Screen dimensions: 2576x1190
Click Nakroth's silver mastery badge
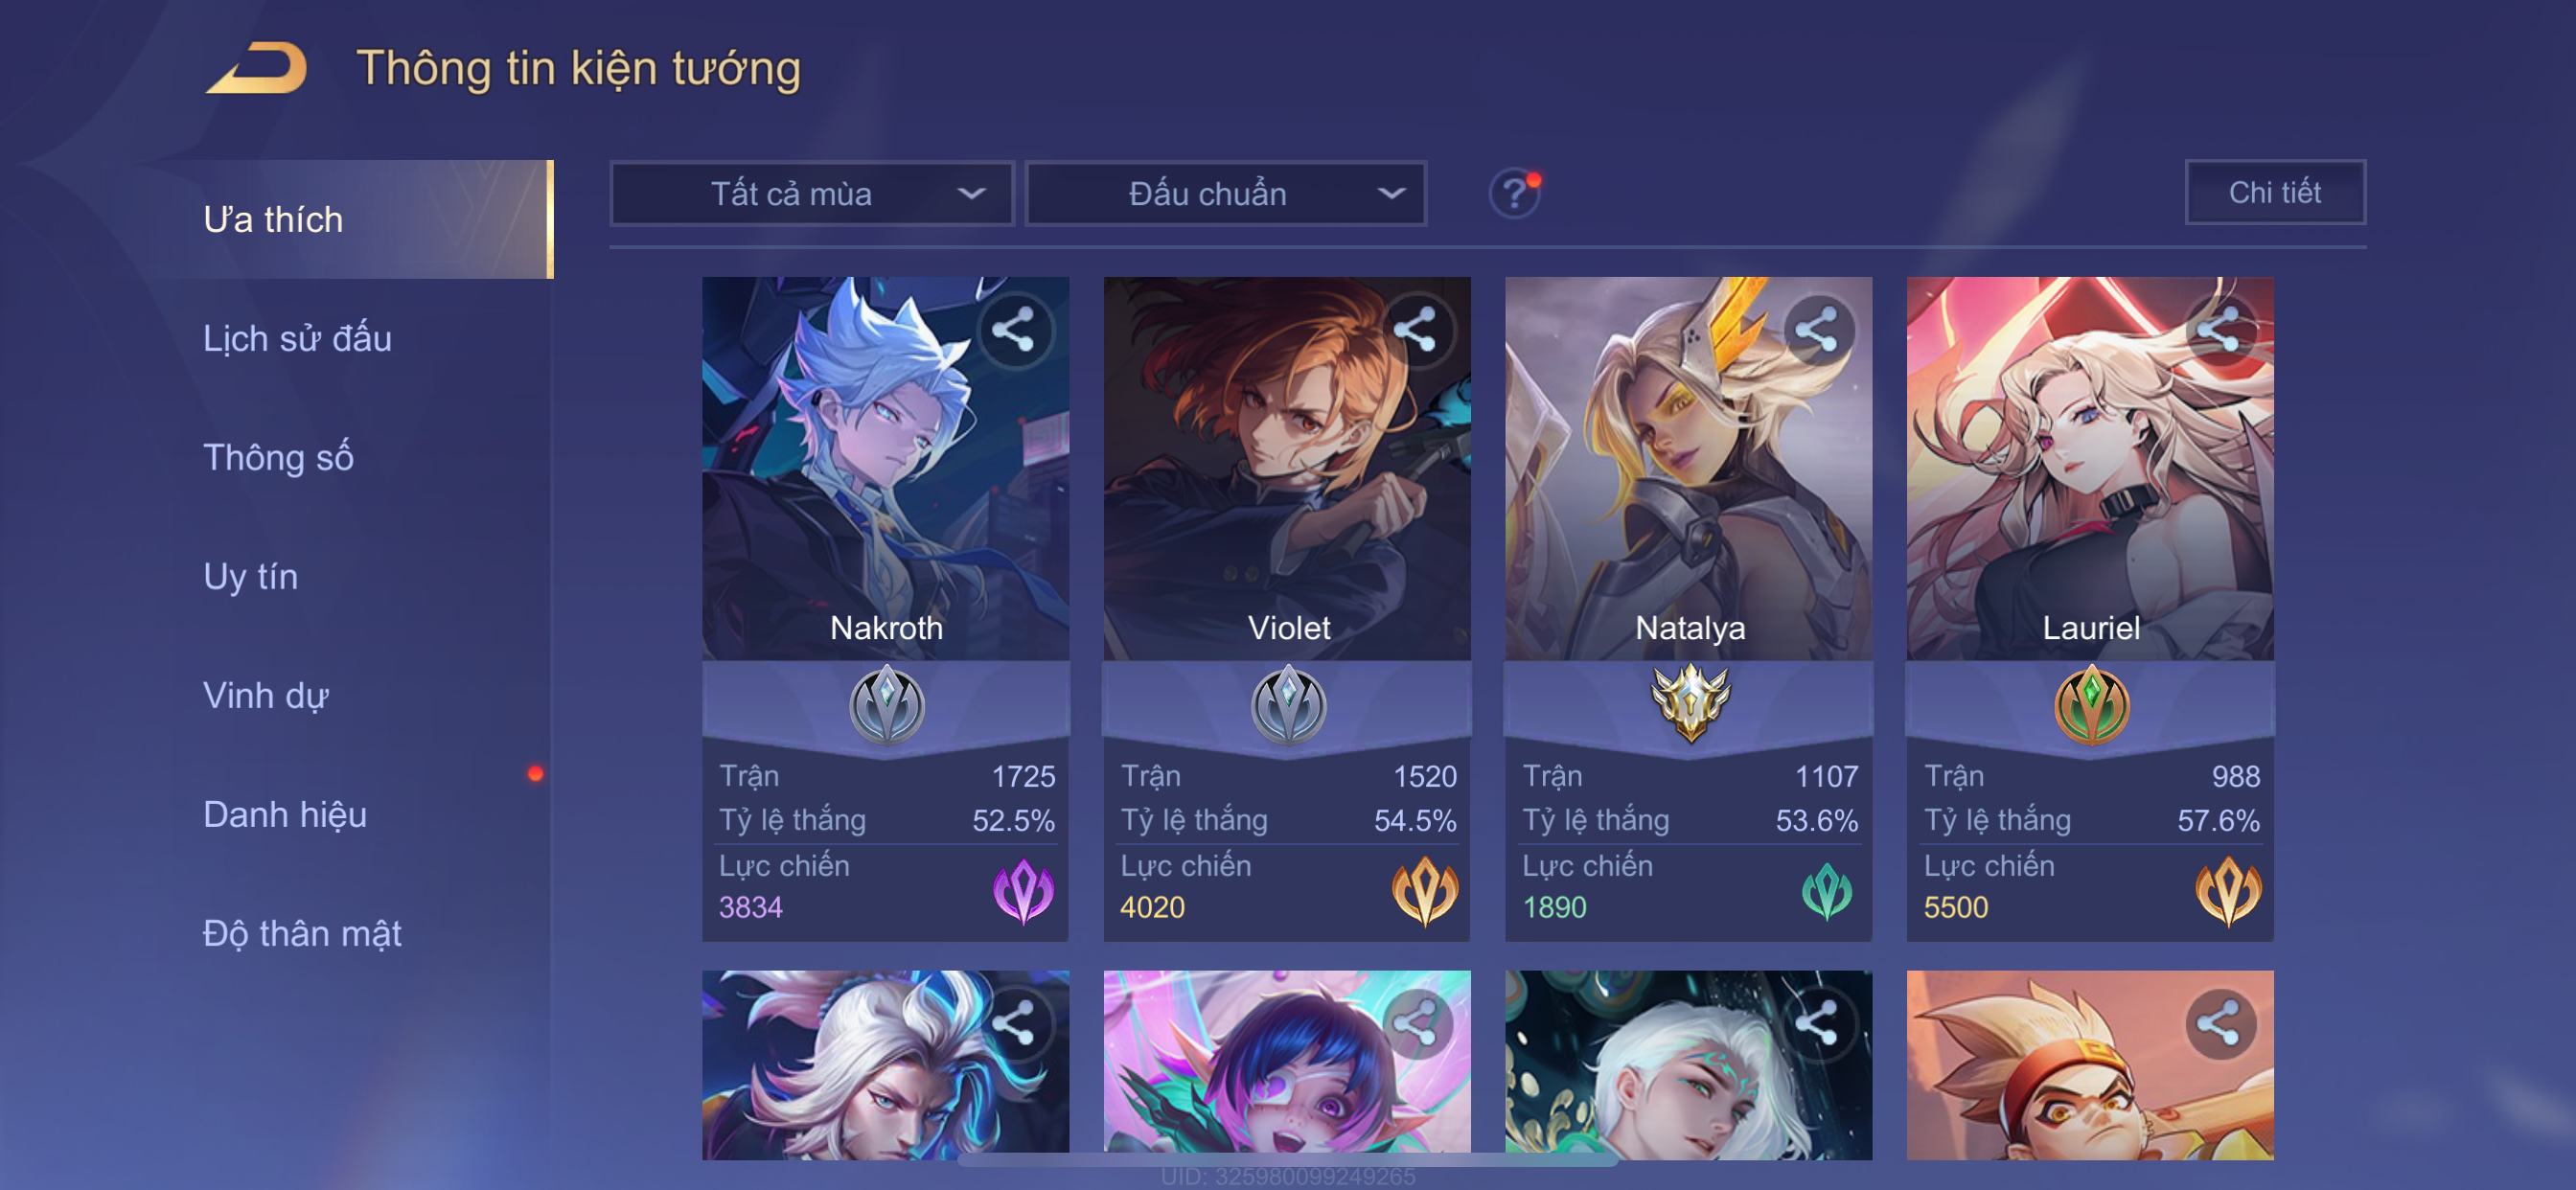click(x=886, y=705)
